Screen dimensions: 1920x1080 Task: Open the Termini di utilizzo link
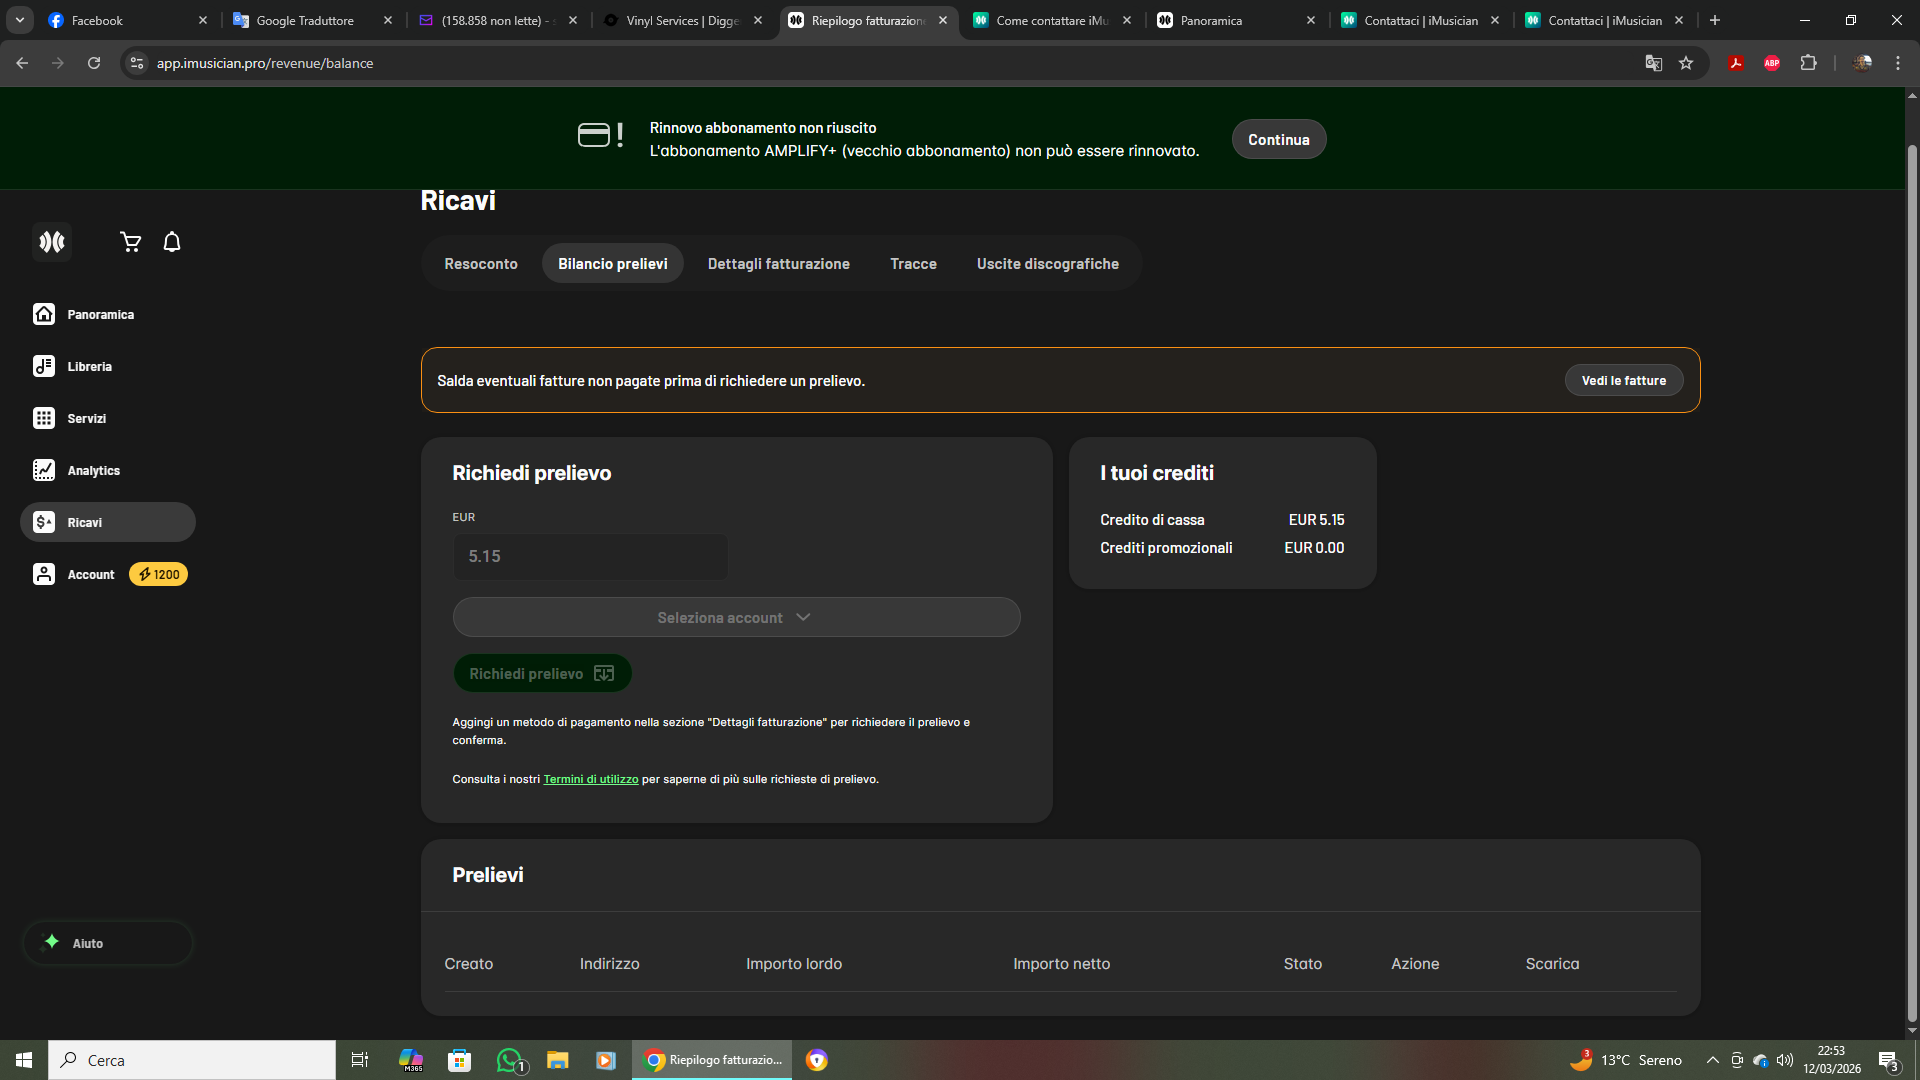[x=590, y=779]
